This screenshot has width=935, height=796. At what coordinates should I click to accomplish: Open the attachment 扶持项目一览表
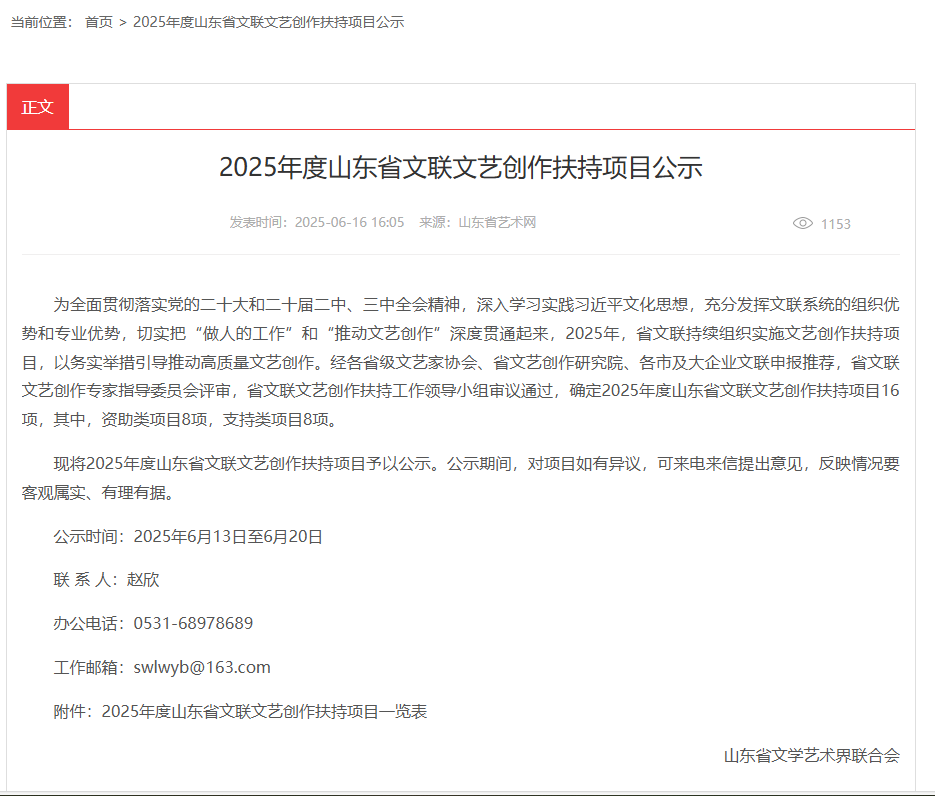(264, 711)
